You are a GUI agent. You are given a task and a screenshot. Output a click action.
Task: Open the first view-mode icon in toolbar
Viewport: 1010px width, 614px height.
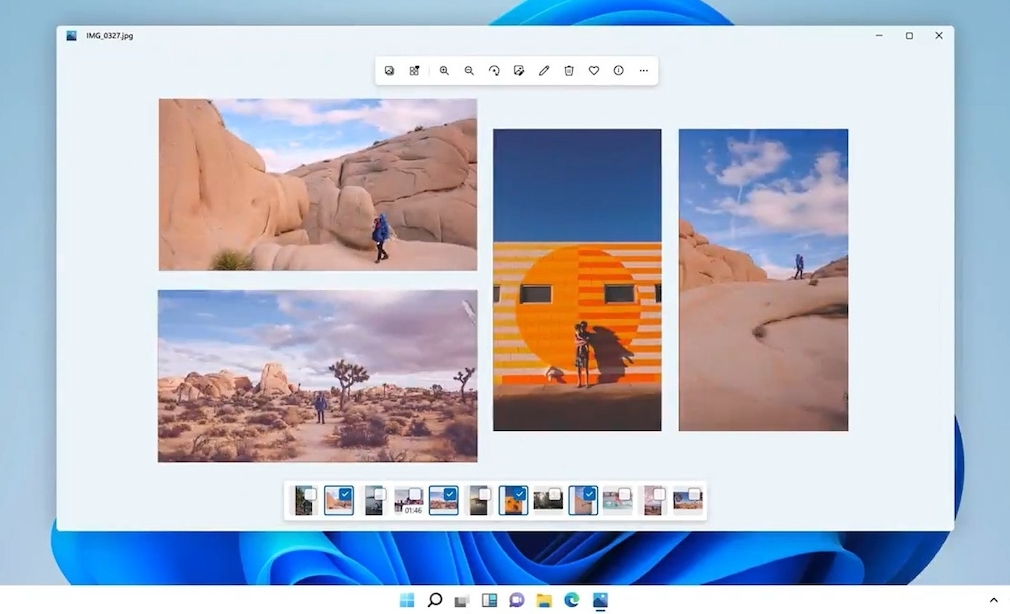click(389, 71)
